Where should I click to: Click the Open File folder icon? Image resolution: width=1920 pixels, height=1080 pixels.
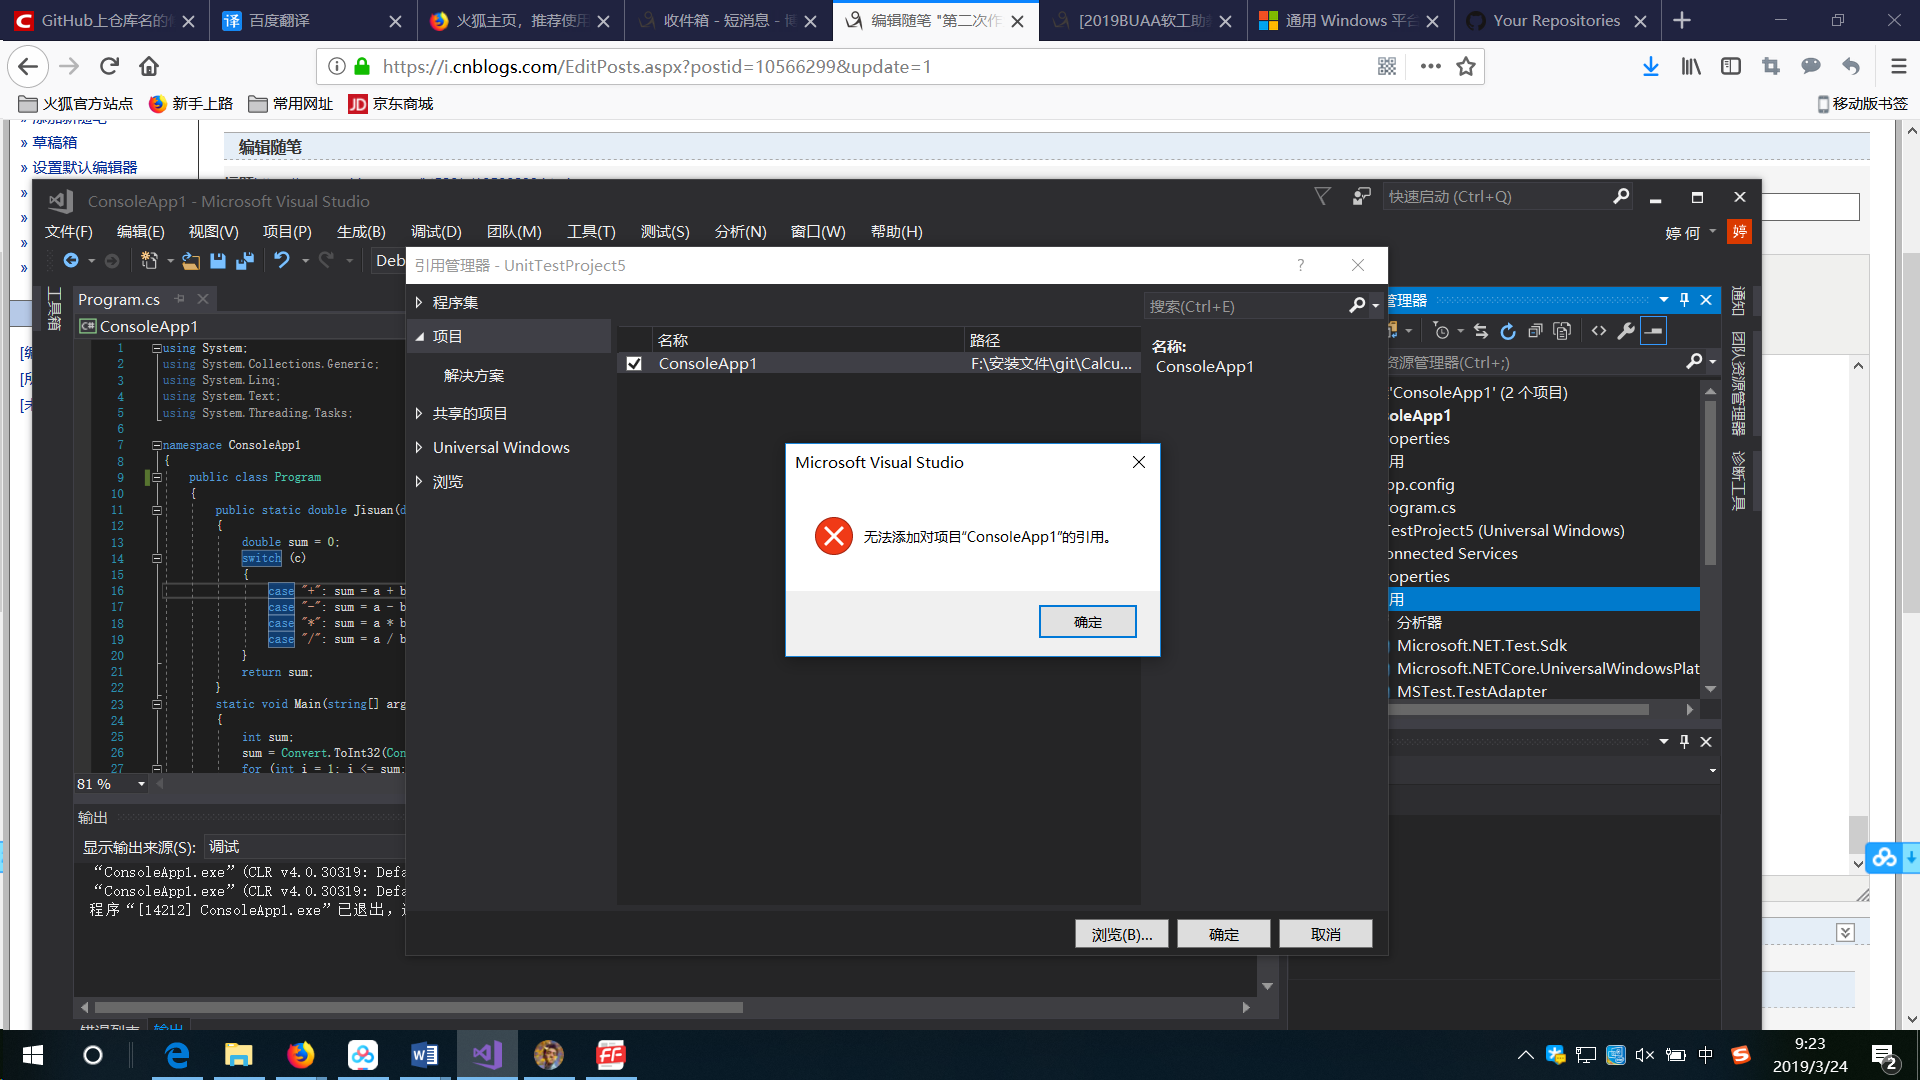click(x=191, y=261)
